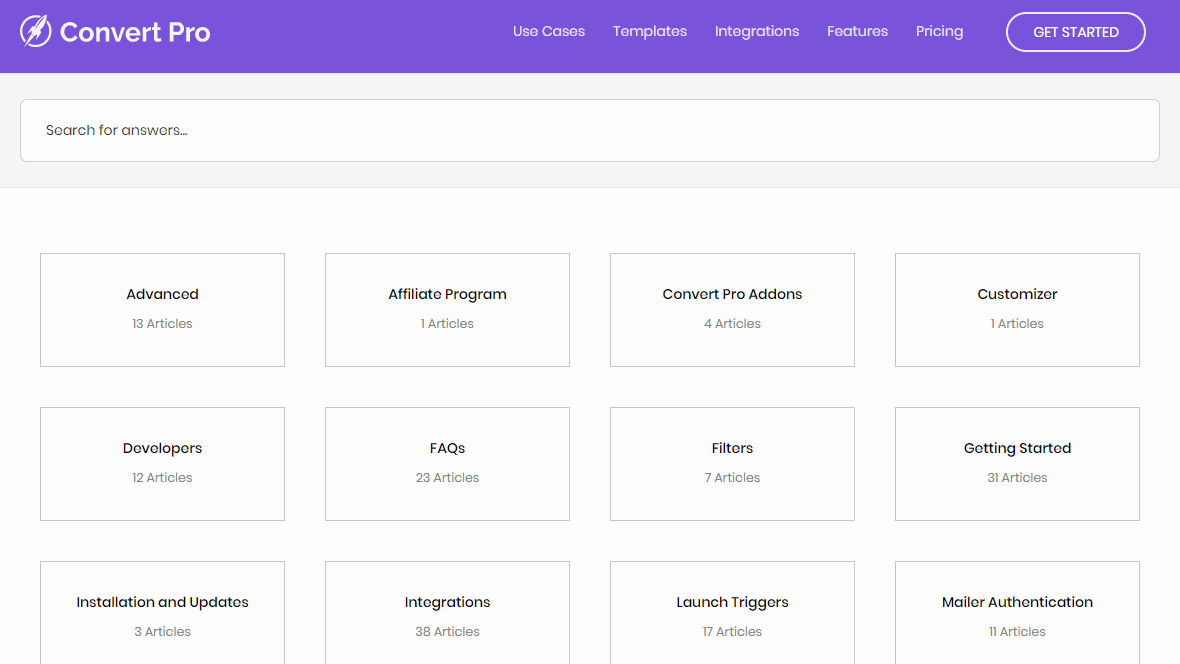
Task: Click the '4 Articles' count text
Action: click(x=732, y=324)
